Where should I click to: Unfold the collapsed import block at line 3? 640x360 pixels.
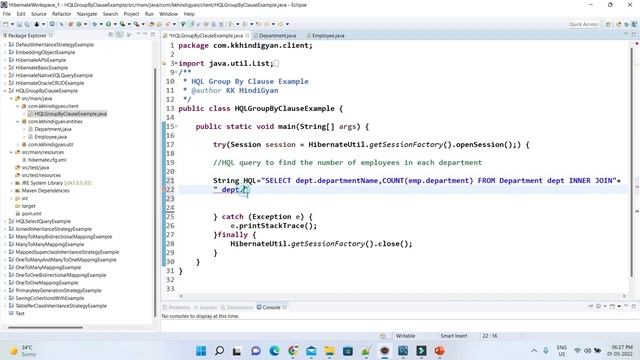tap(176, 63)
